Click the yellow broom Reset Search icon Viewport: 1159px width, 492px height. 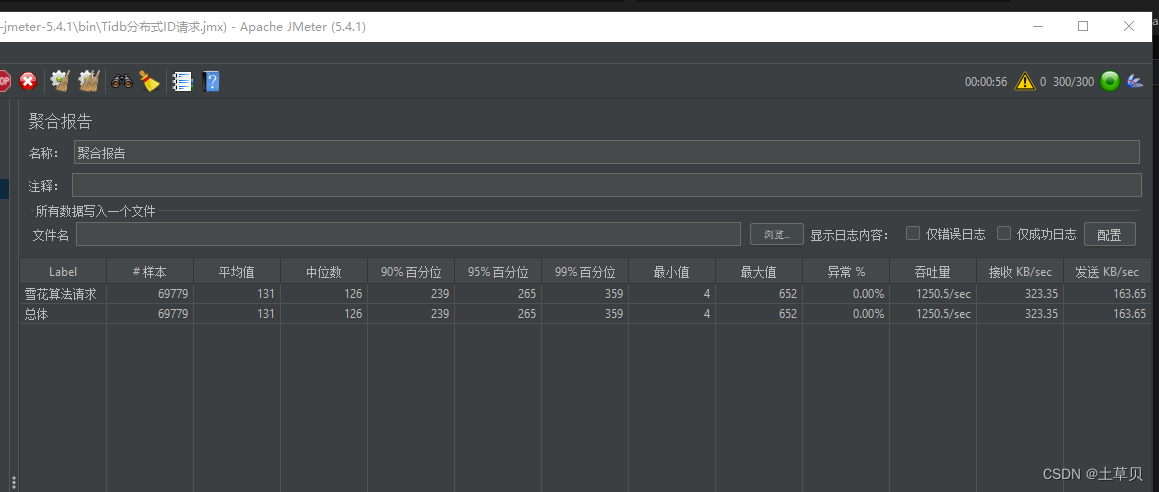coord(150,81)
